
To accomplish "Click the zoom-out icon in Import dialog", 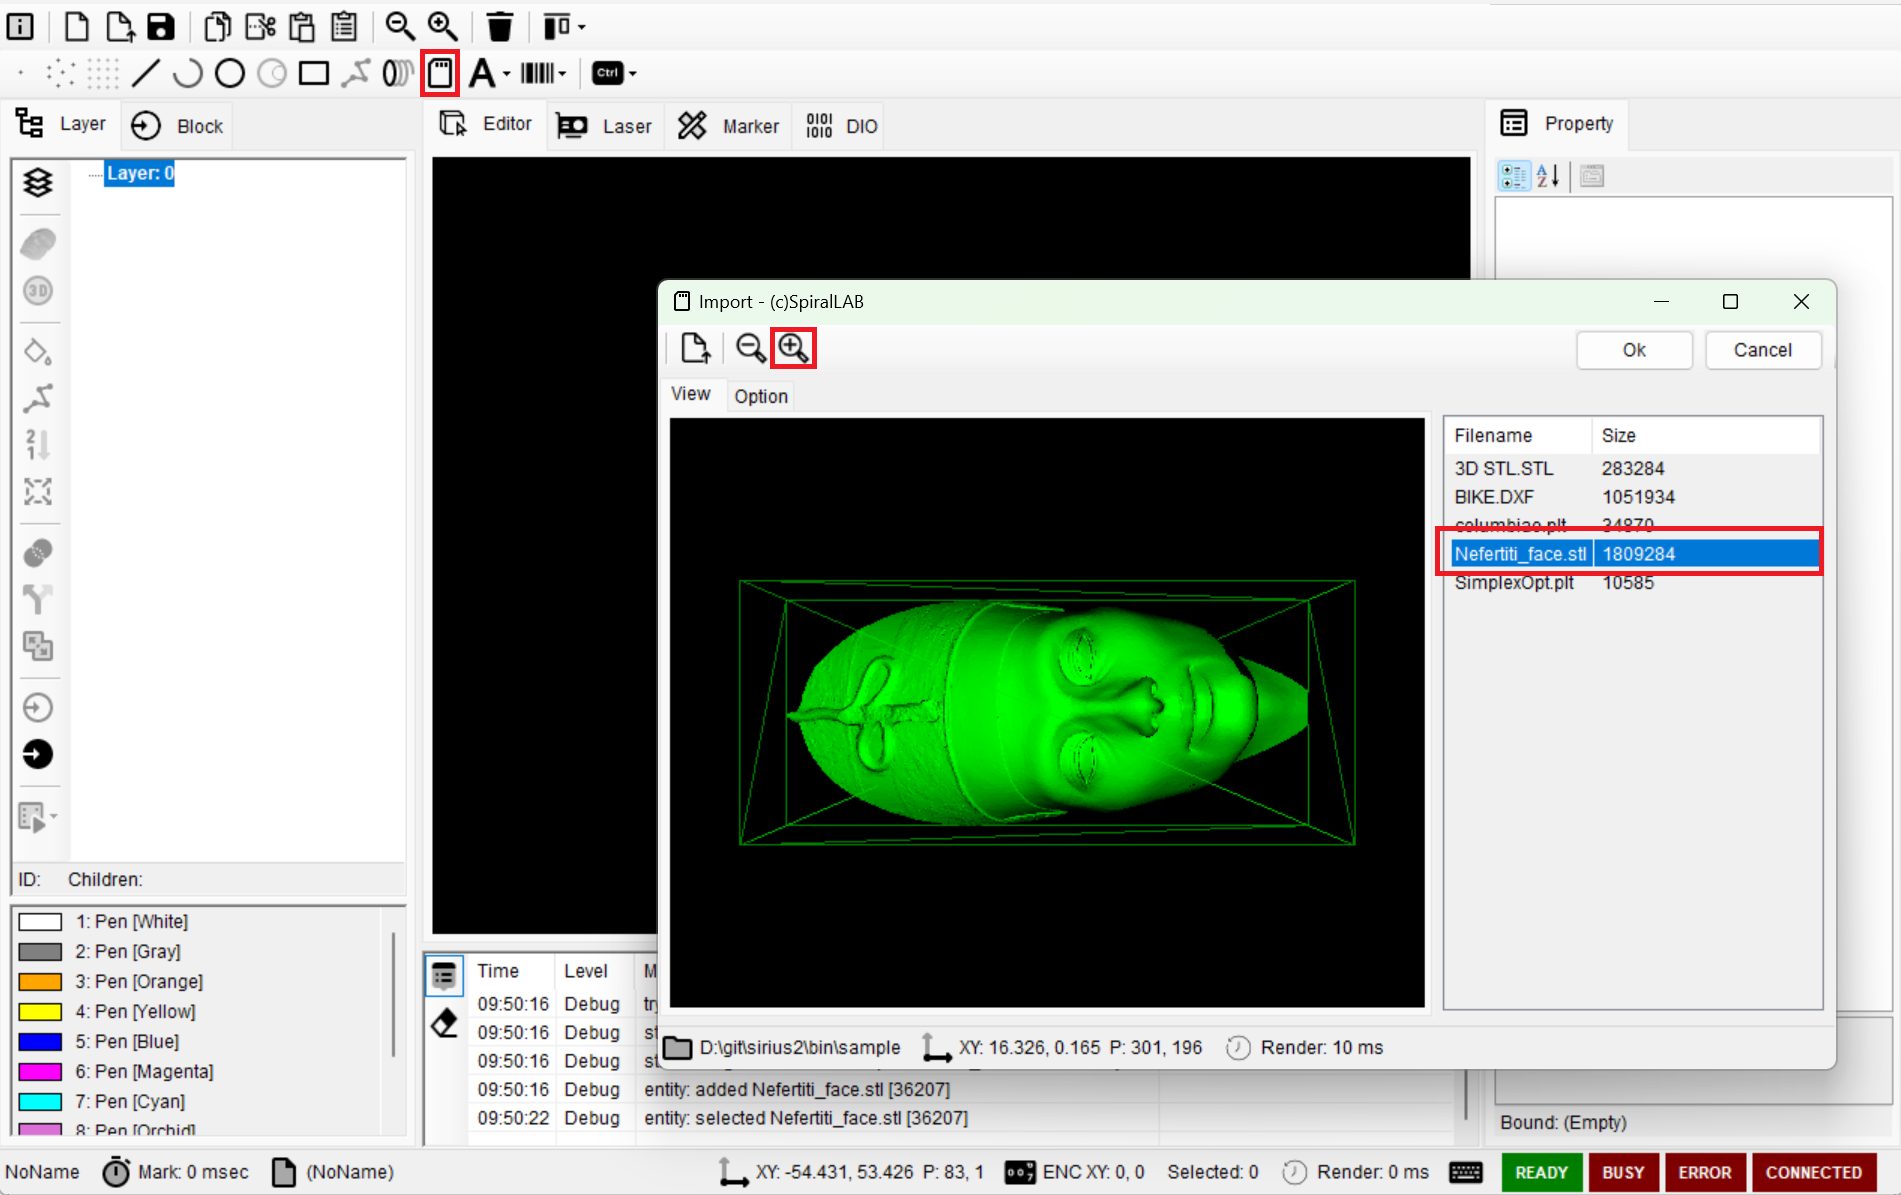I will point(750,348).
